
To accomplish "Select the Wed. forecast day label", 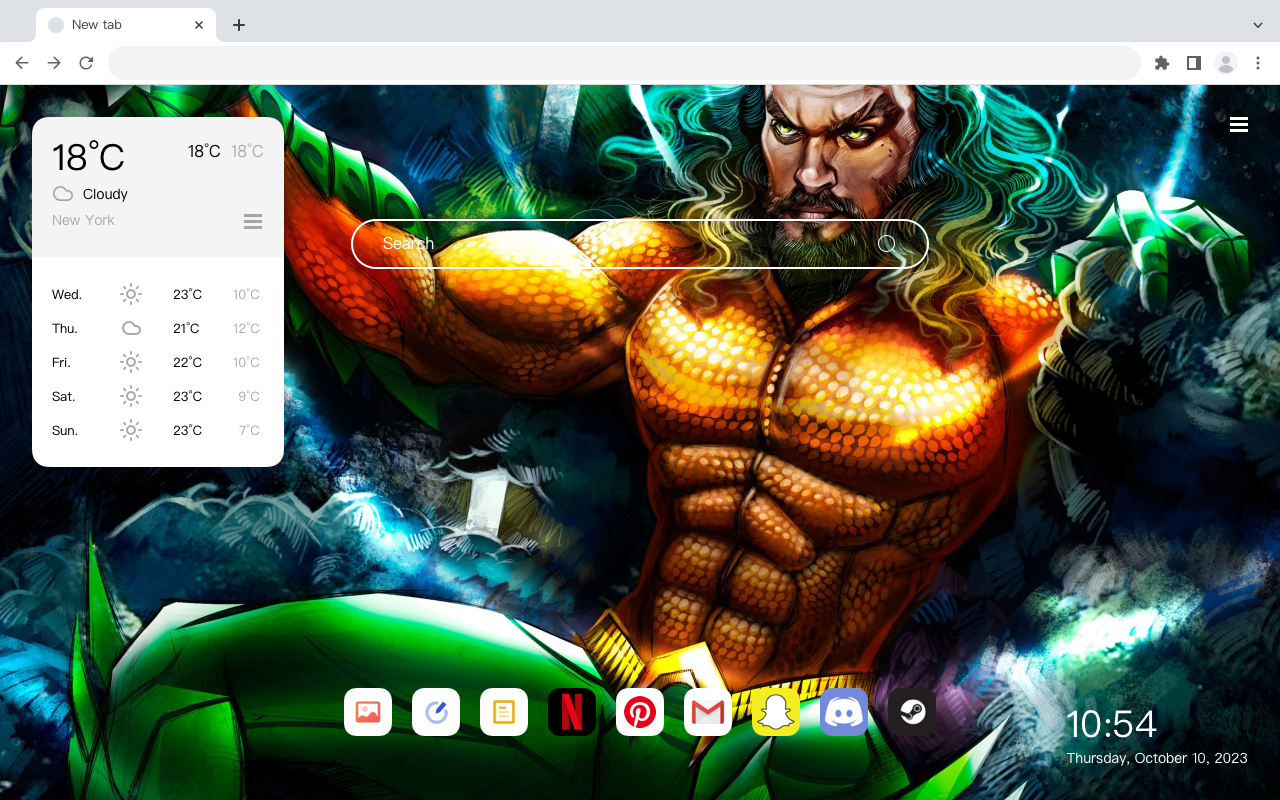I will pos(67,294).
